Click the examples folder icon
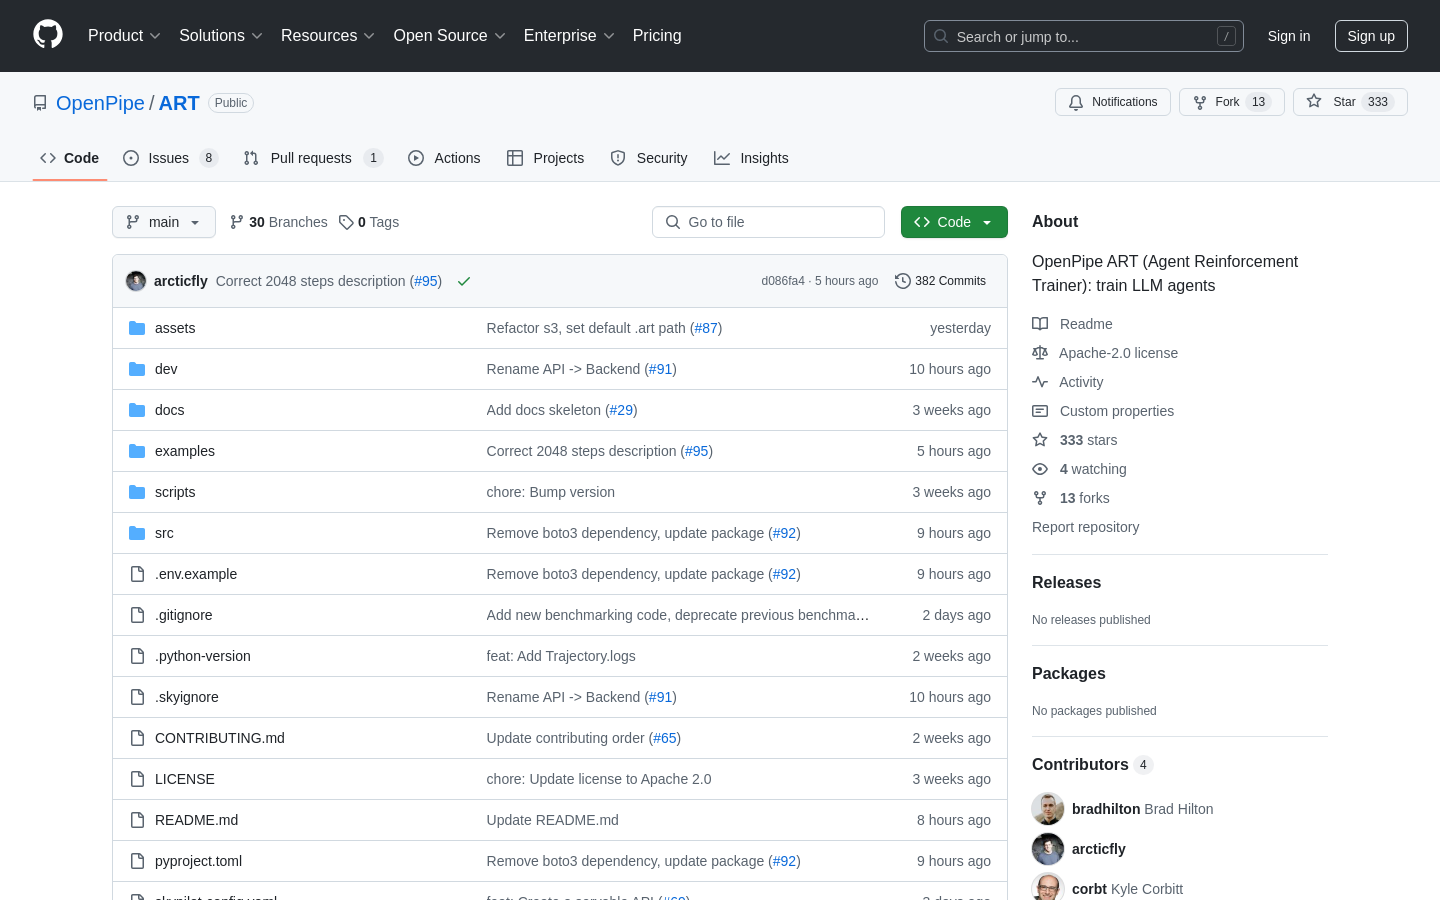Image resolution: width=1440 pixels, height=900 pixels. pyautogui.click(x=137, y=451)
